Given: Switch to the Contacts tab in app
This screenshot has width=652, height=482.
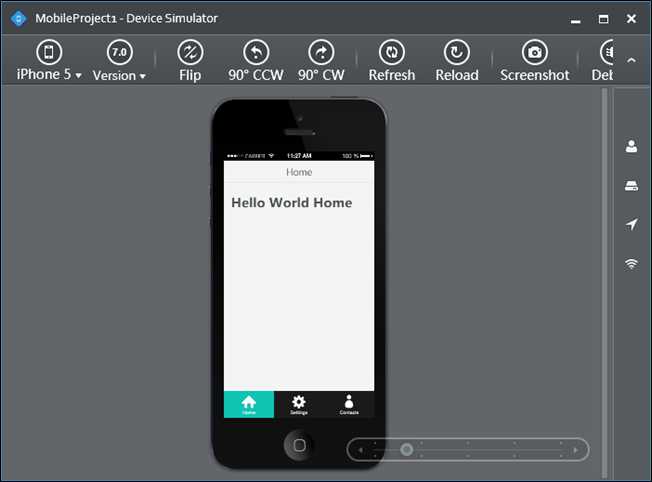Looking at the screenshot, I should [349, 404].
